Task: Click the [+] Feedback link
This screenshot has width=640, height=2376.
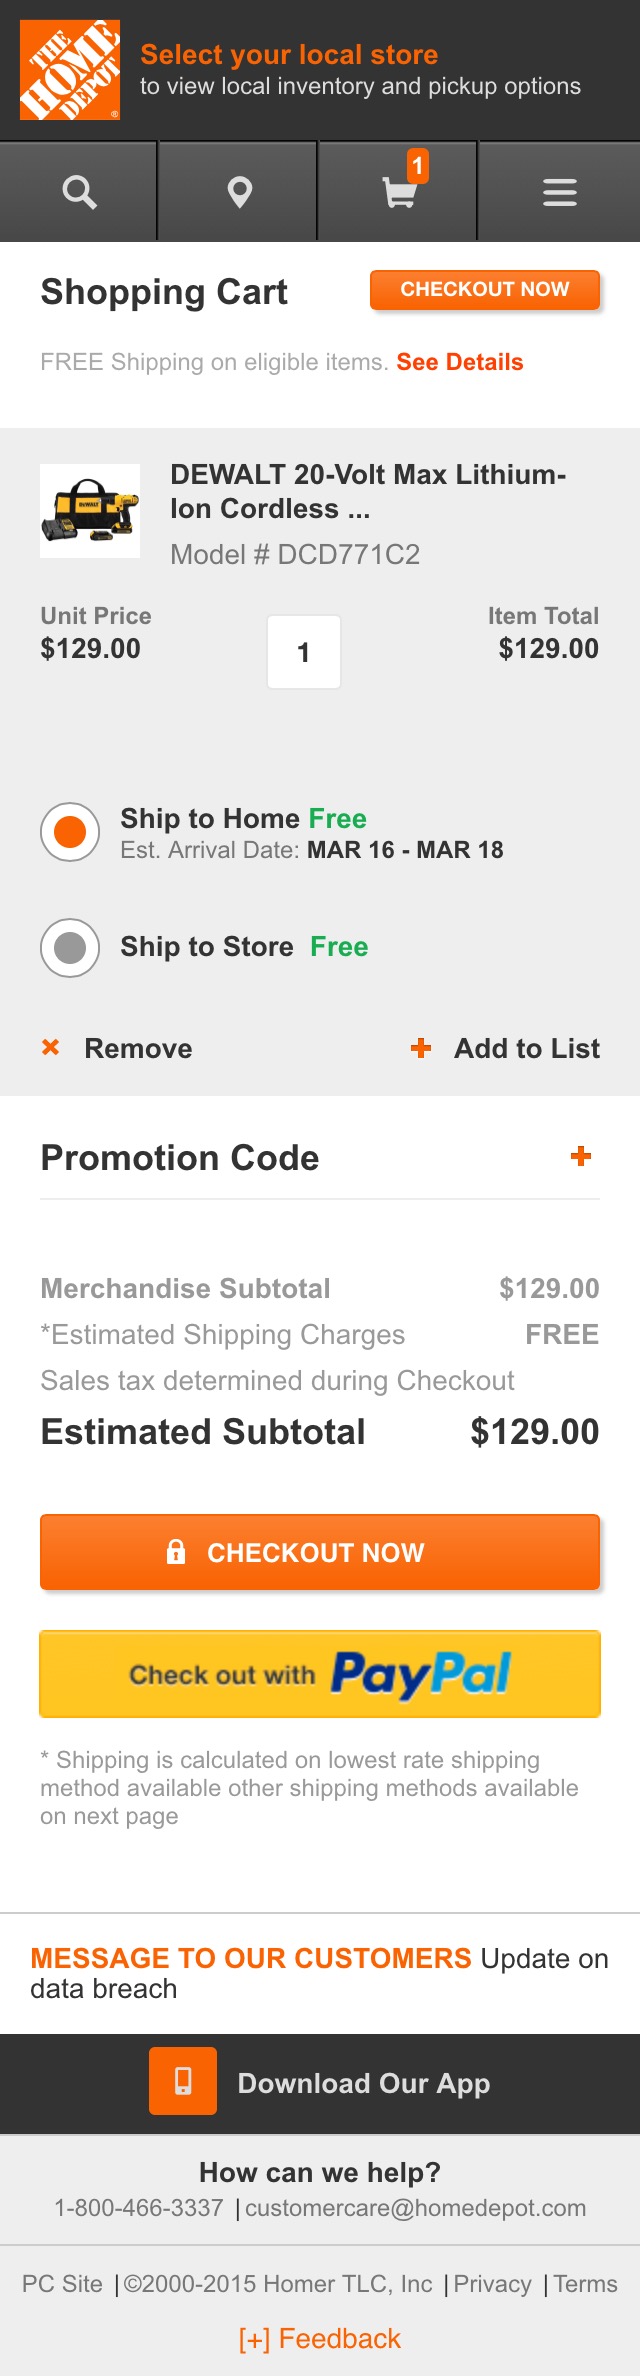Action: [x=319, y=2340]
